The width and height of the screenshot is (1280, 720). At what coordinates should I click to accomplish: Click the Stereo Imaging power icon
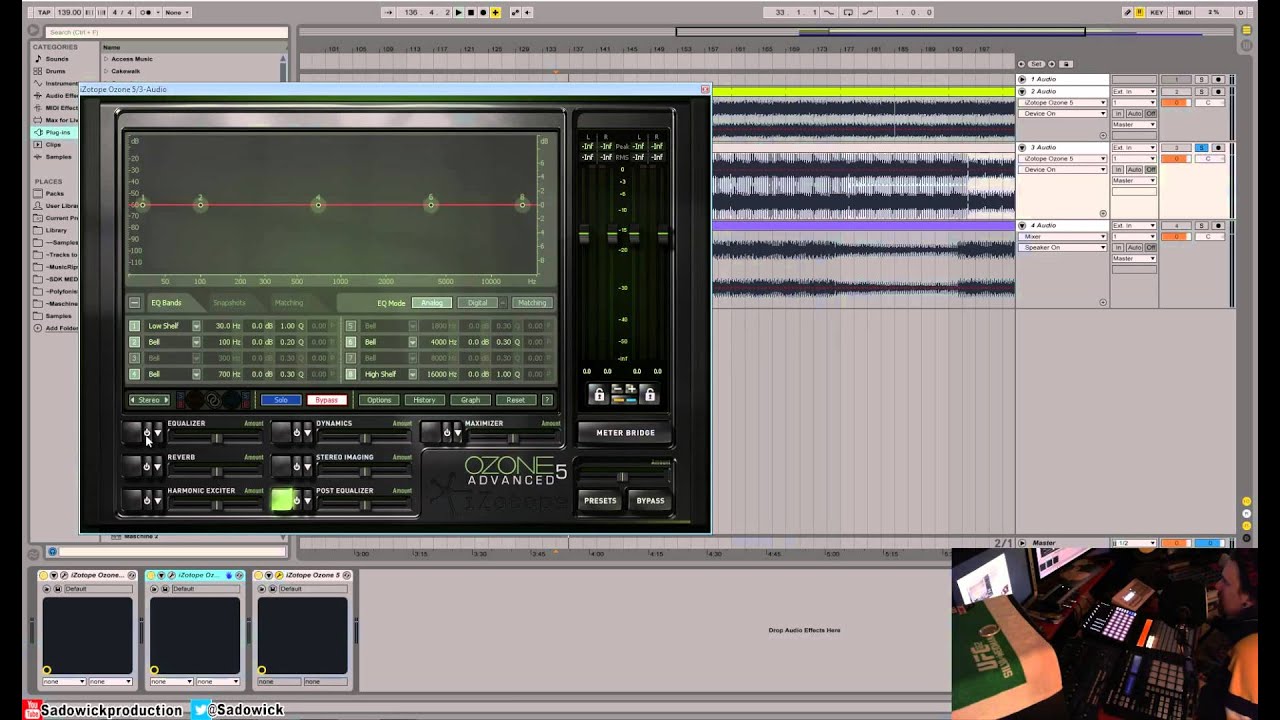coord(296,466)
